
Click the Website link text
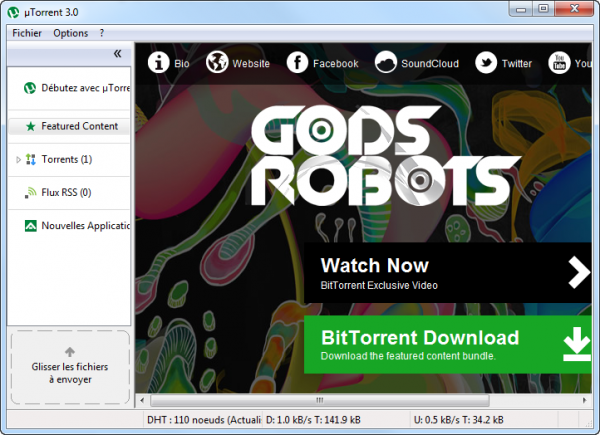(x=251, y=64)
